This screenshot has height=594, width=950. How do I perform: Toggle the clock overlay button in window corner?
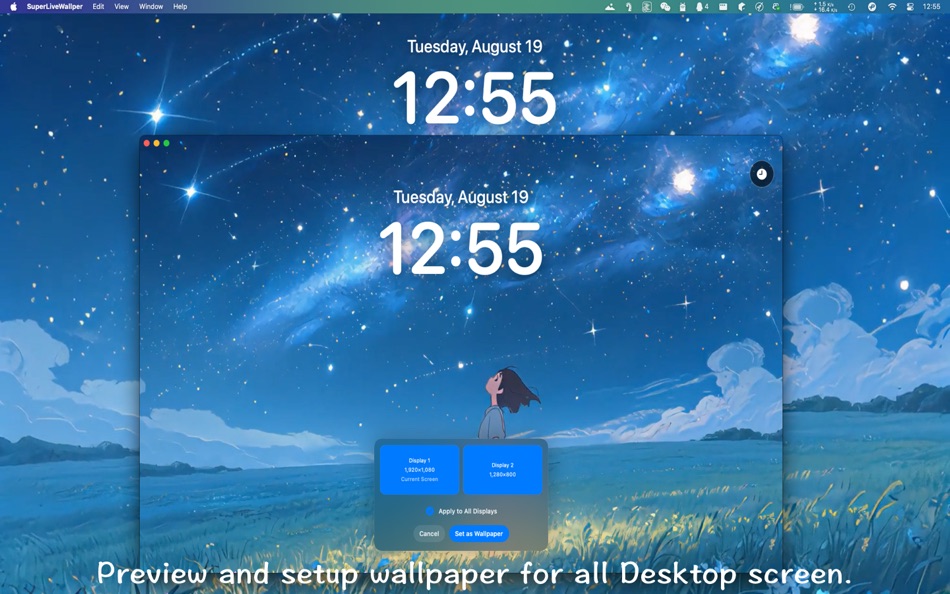point(762,173)
